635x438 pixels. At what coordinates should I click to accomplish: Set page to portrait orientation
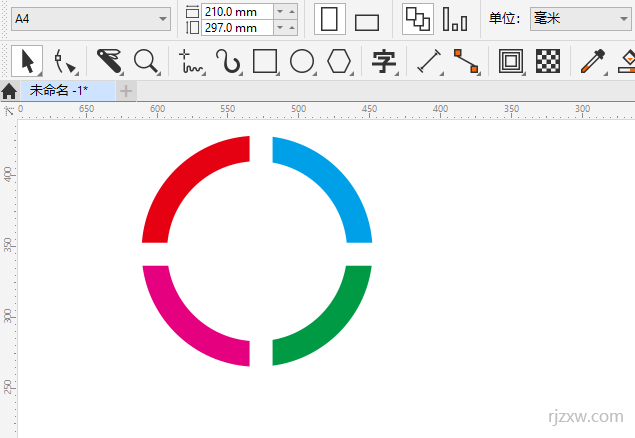pos(329,20)
